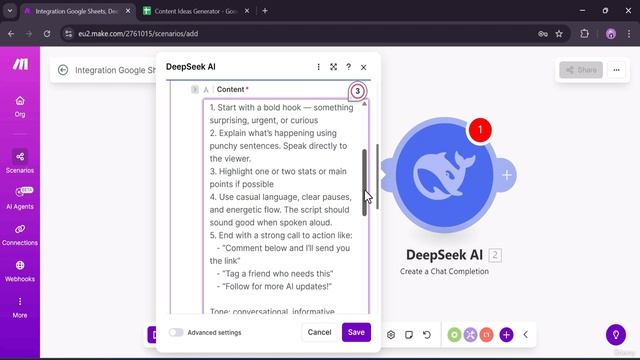Reload the page
Viewport: 640px width, 360px height.
pos(47,34)
